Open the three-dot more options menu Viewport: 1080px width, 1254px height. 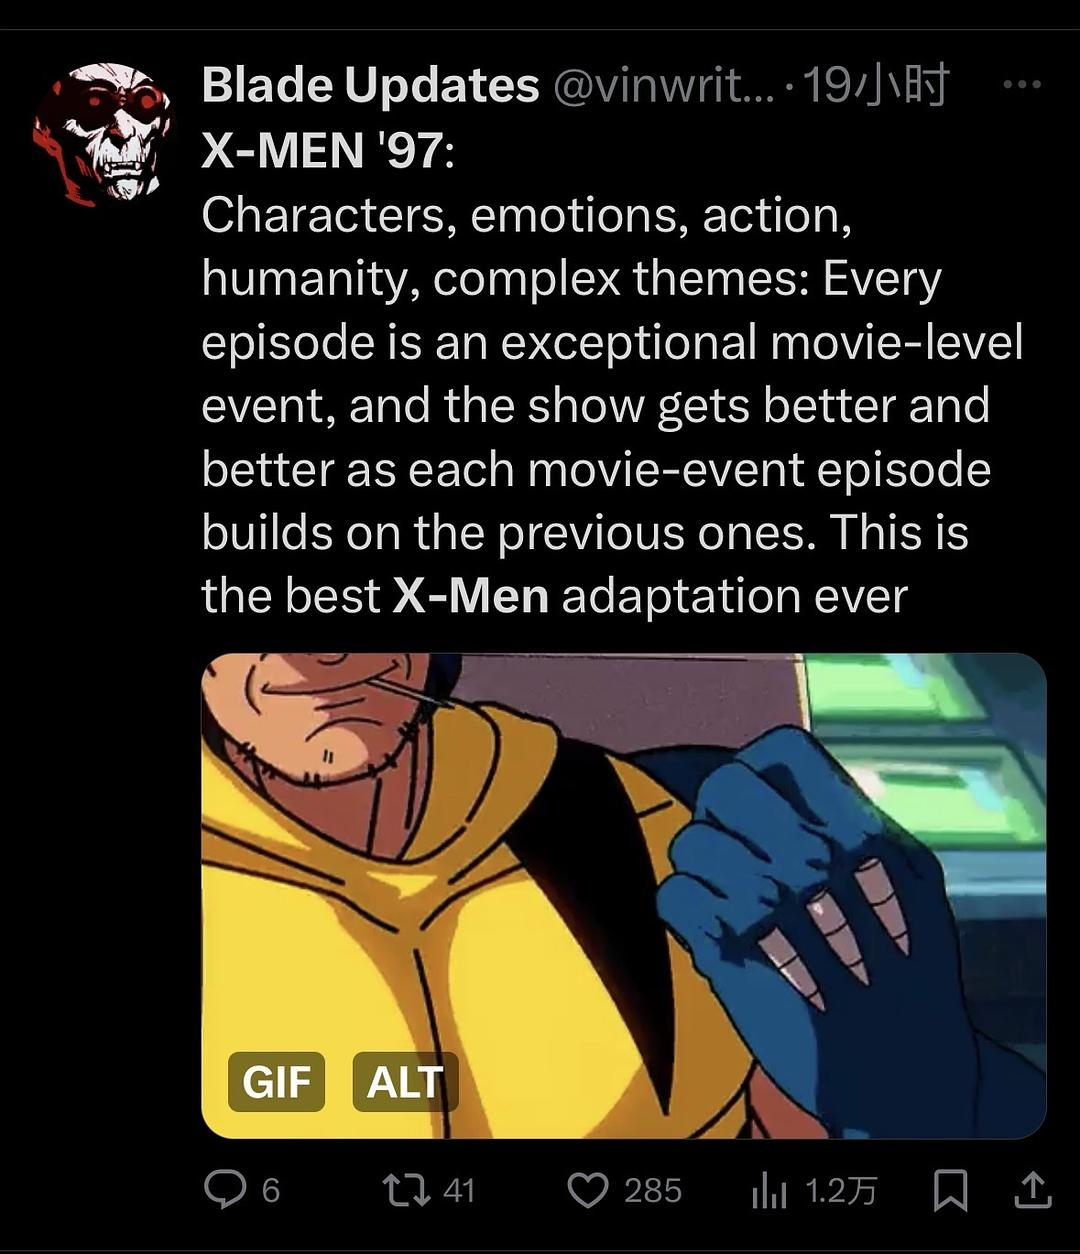(1022, 85)
